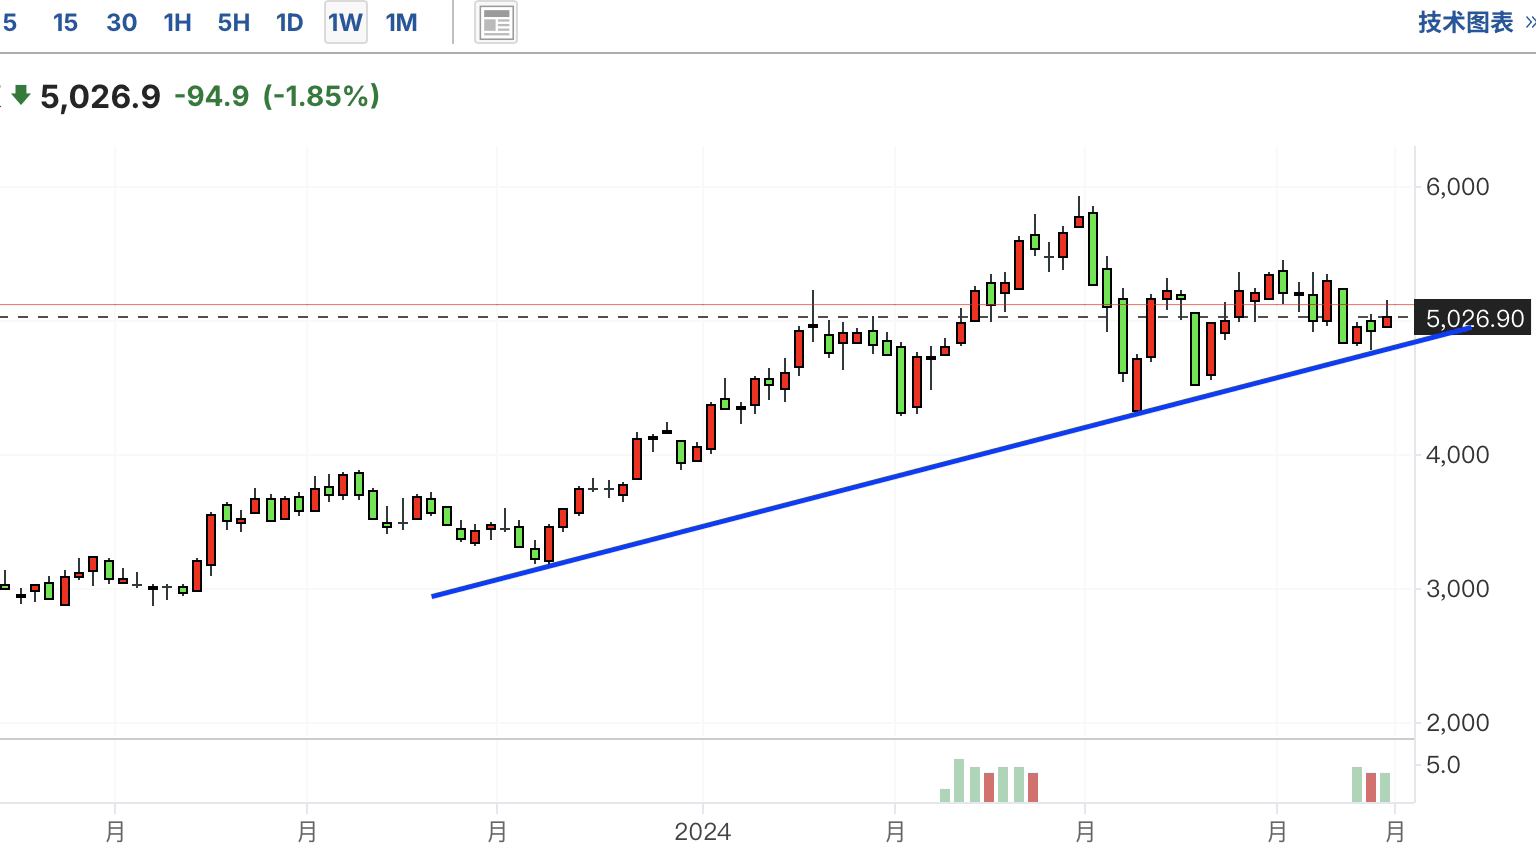Switch to the 1H timeframe
The height and width of the screenshot is (858, 1536).
tap(177, 22)
